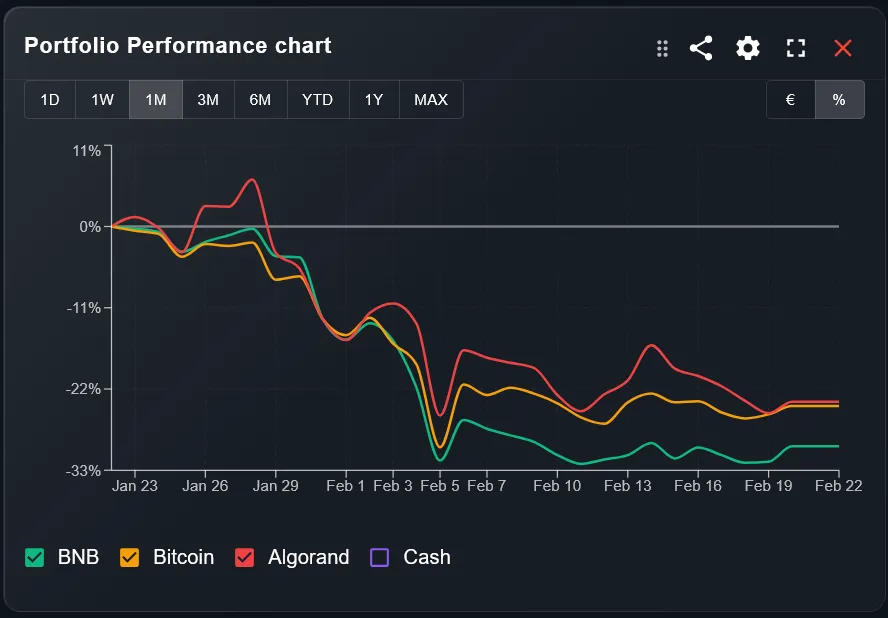The width and height of the screenshot is (888, 618).
Task: View one week of performance data
Action: [x=101, y=99]
